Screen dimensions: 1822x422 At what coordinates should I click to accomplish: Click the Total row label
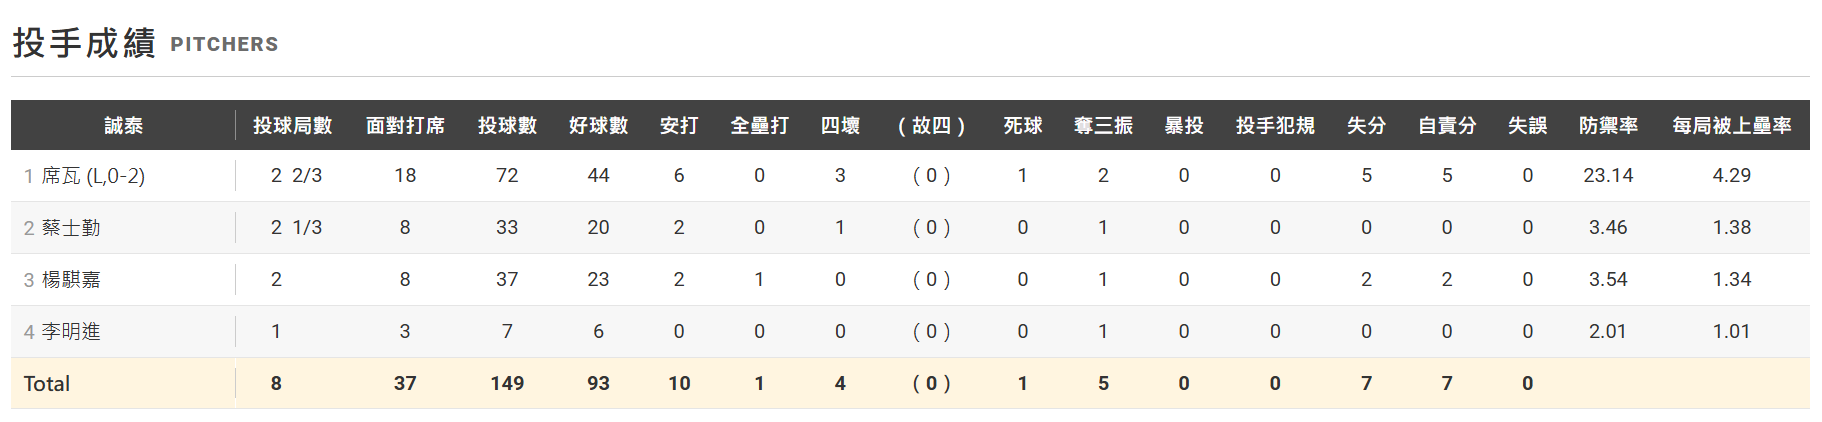(47, 384)
